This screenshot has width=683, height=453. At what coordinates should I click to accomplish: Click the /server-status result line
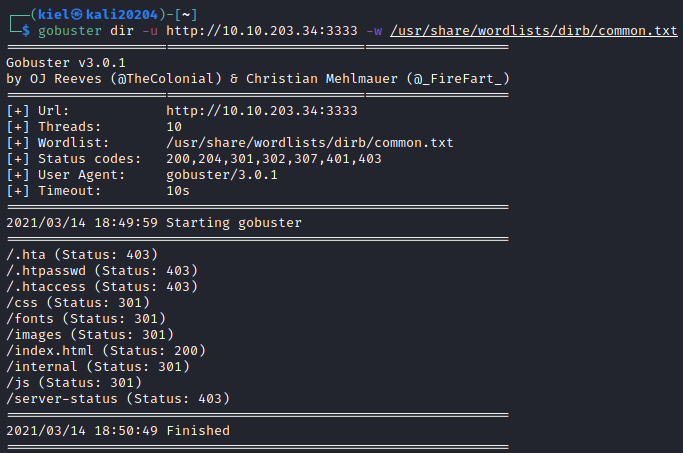pyautogui.click(x=117, y=398)
